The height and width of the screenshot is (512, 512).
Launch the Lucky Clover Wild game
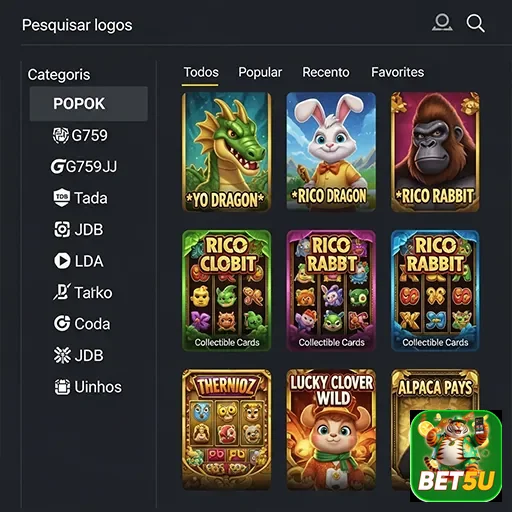click(x=331, y=429)
